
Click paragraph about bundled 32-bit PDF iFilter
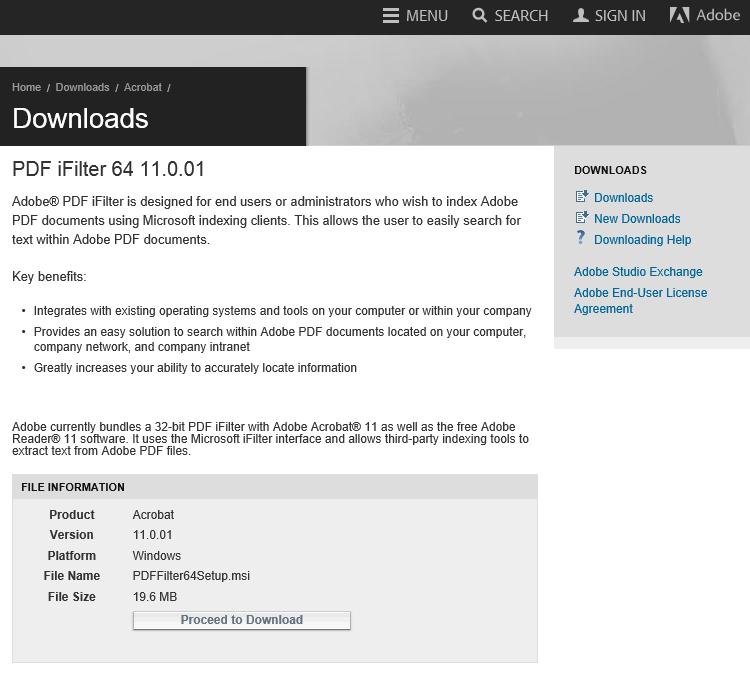point(270,439)
